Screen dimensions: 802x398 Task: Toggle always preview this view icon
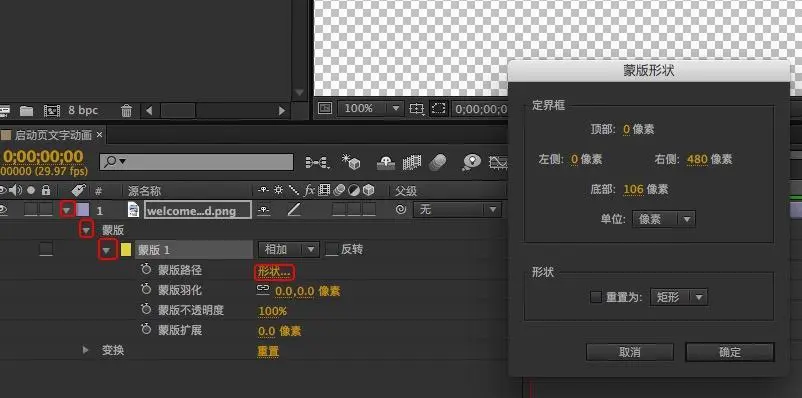[325, 108]
